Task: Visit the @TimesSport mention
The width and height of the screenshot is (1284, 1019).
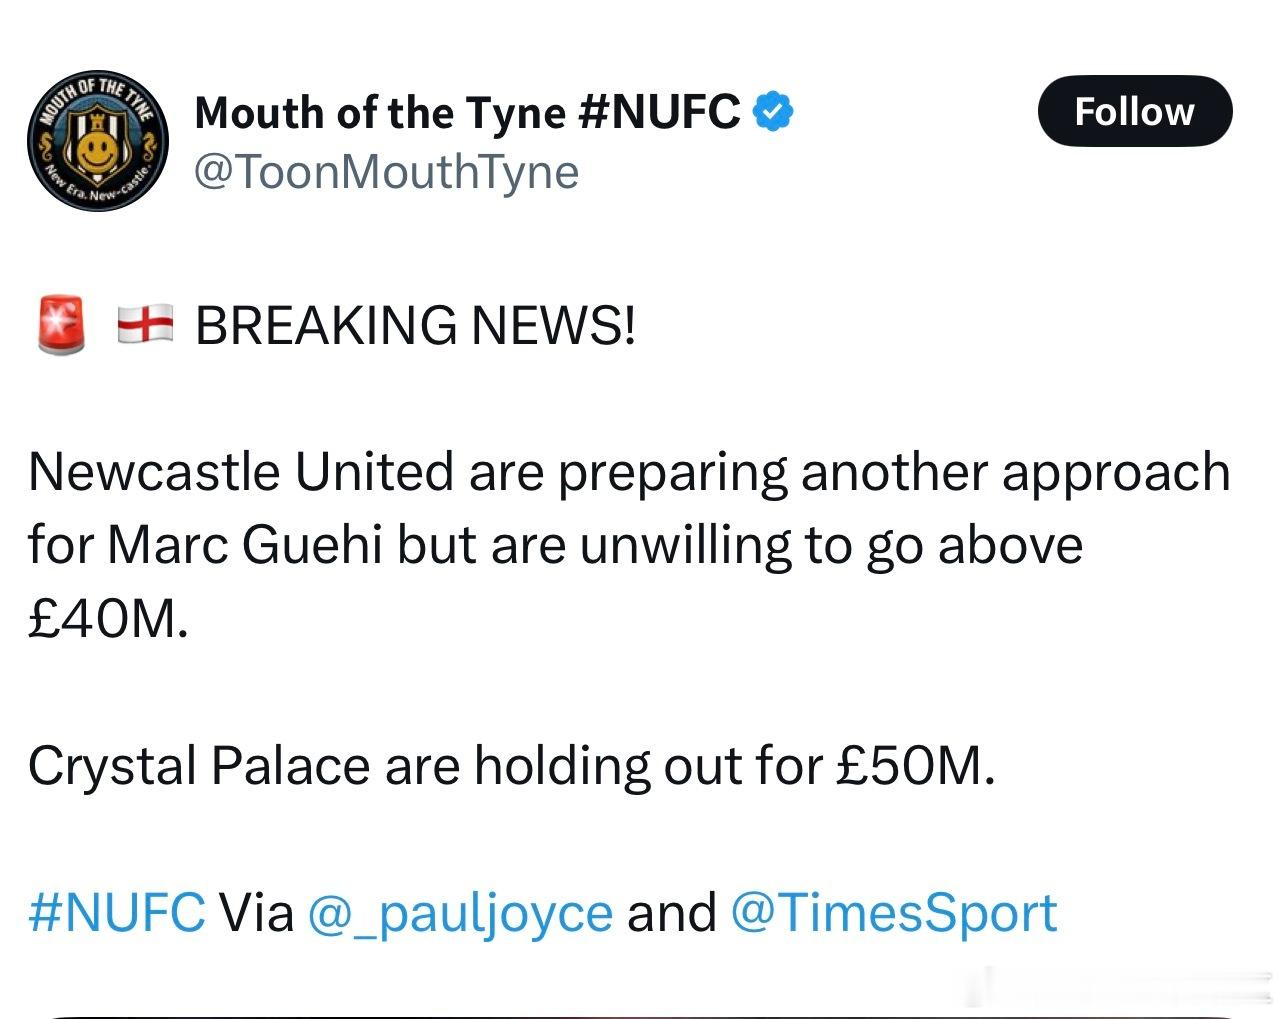Action: (894, 913)
